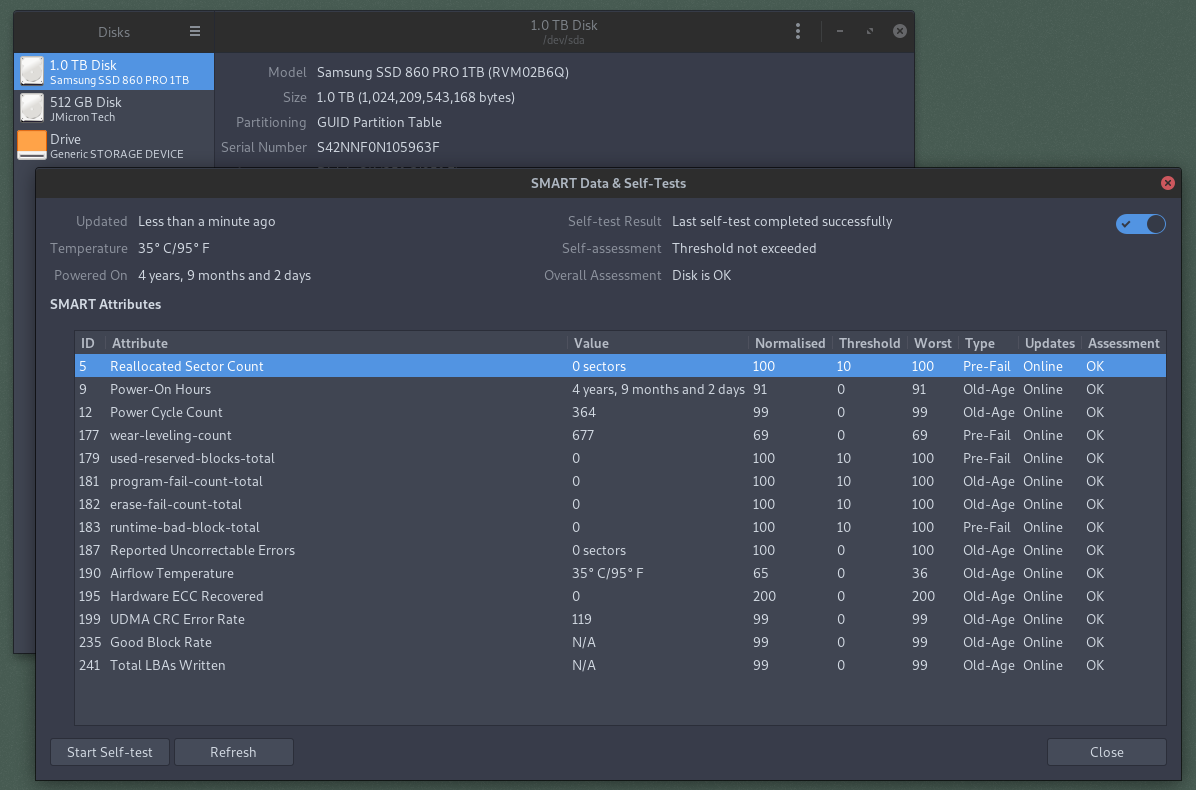Select the Total LBAs Written row

tap(620, 665)
